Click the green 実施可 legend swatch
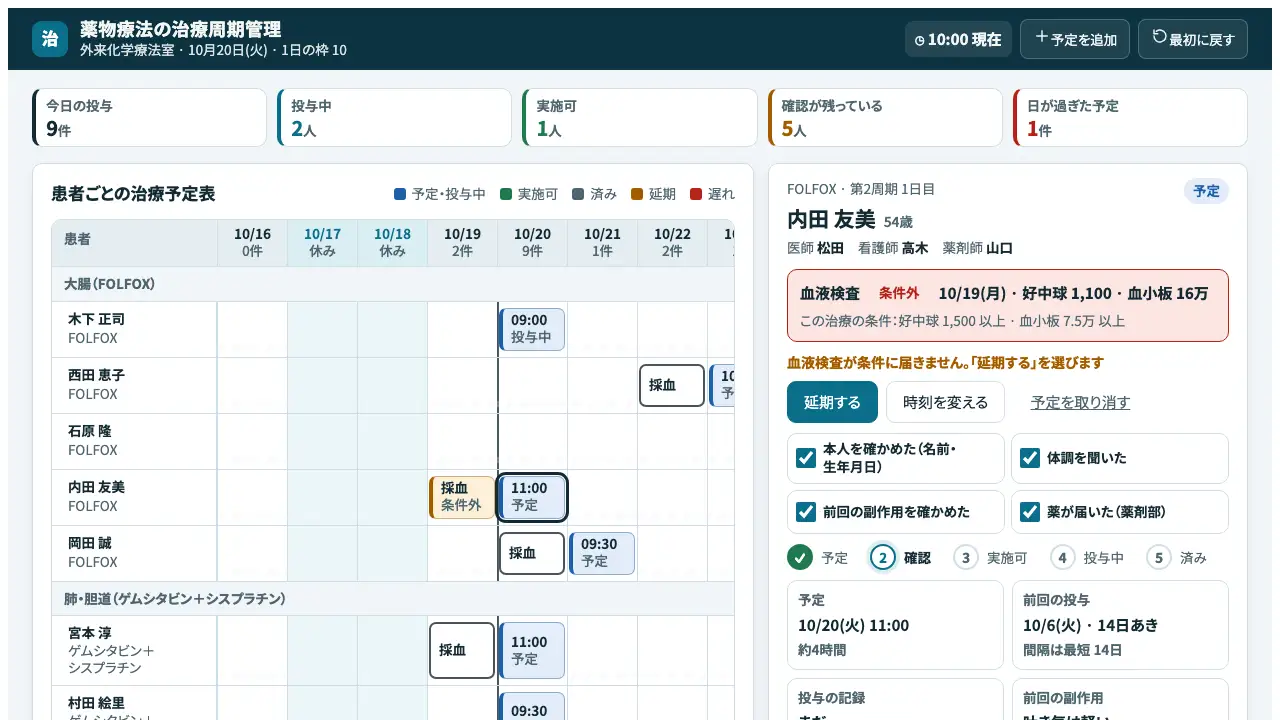This screenshot has width=1280, height=720. click(x=506, y=194)
